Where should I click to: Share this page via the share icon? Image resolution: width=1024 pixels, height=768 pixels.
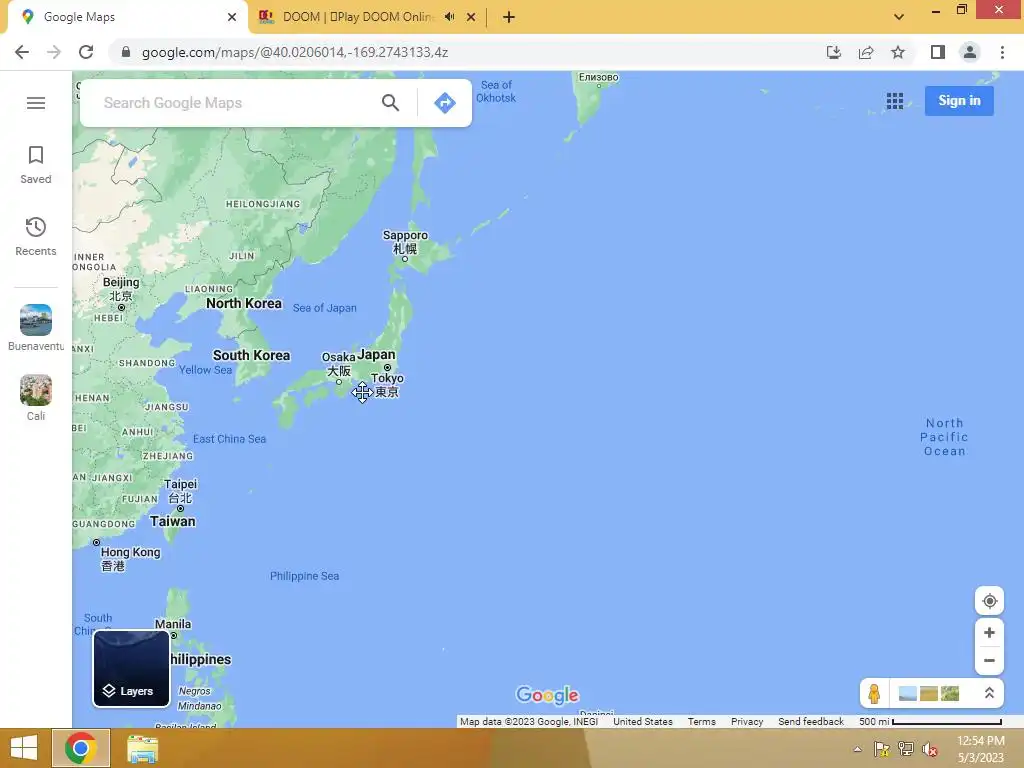pos(866,52)
